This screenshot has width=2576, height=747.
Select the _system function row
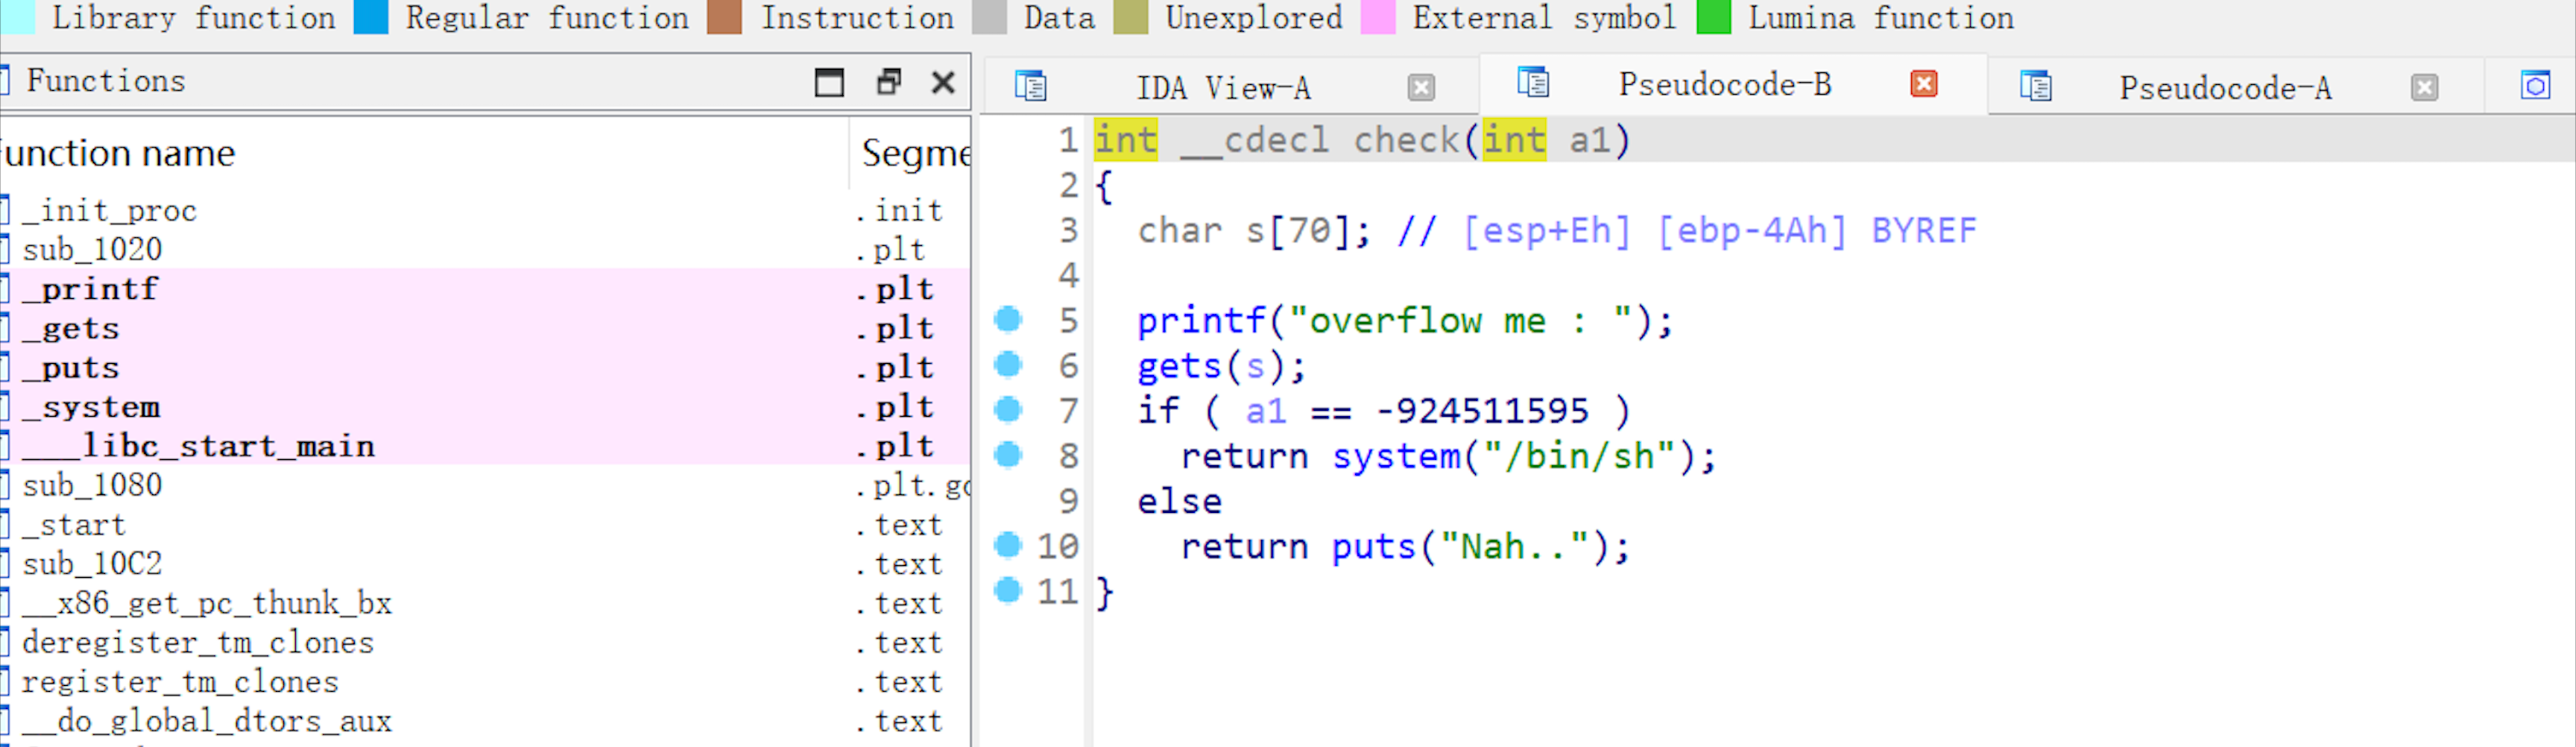point(485,407)
